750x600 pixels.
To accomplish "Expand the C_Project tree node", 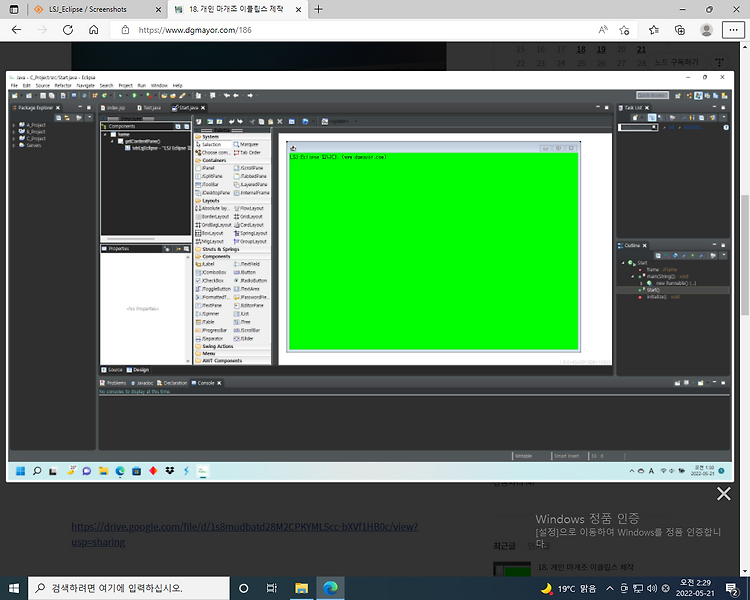I will coord(13,138).
